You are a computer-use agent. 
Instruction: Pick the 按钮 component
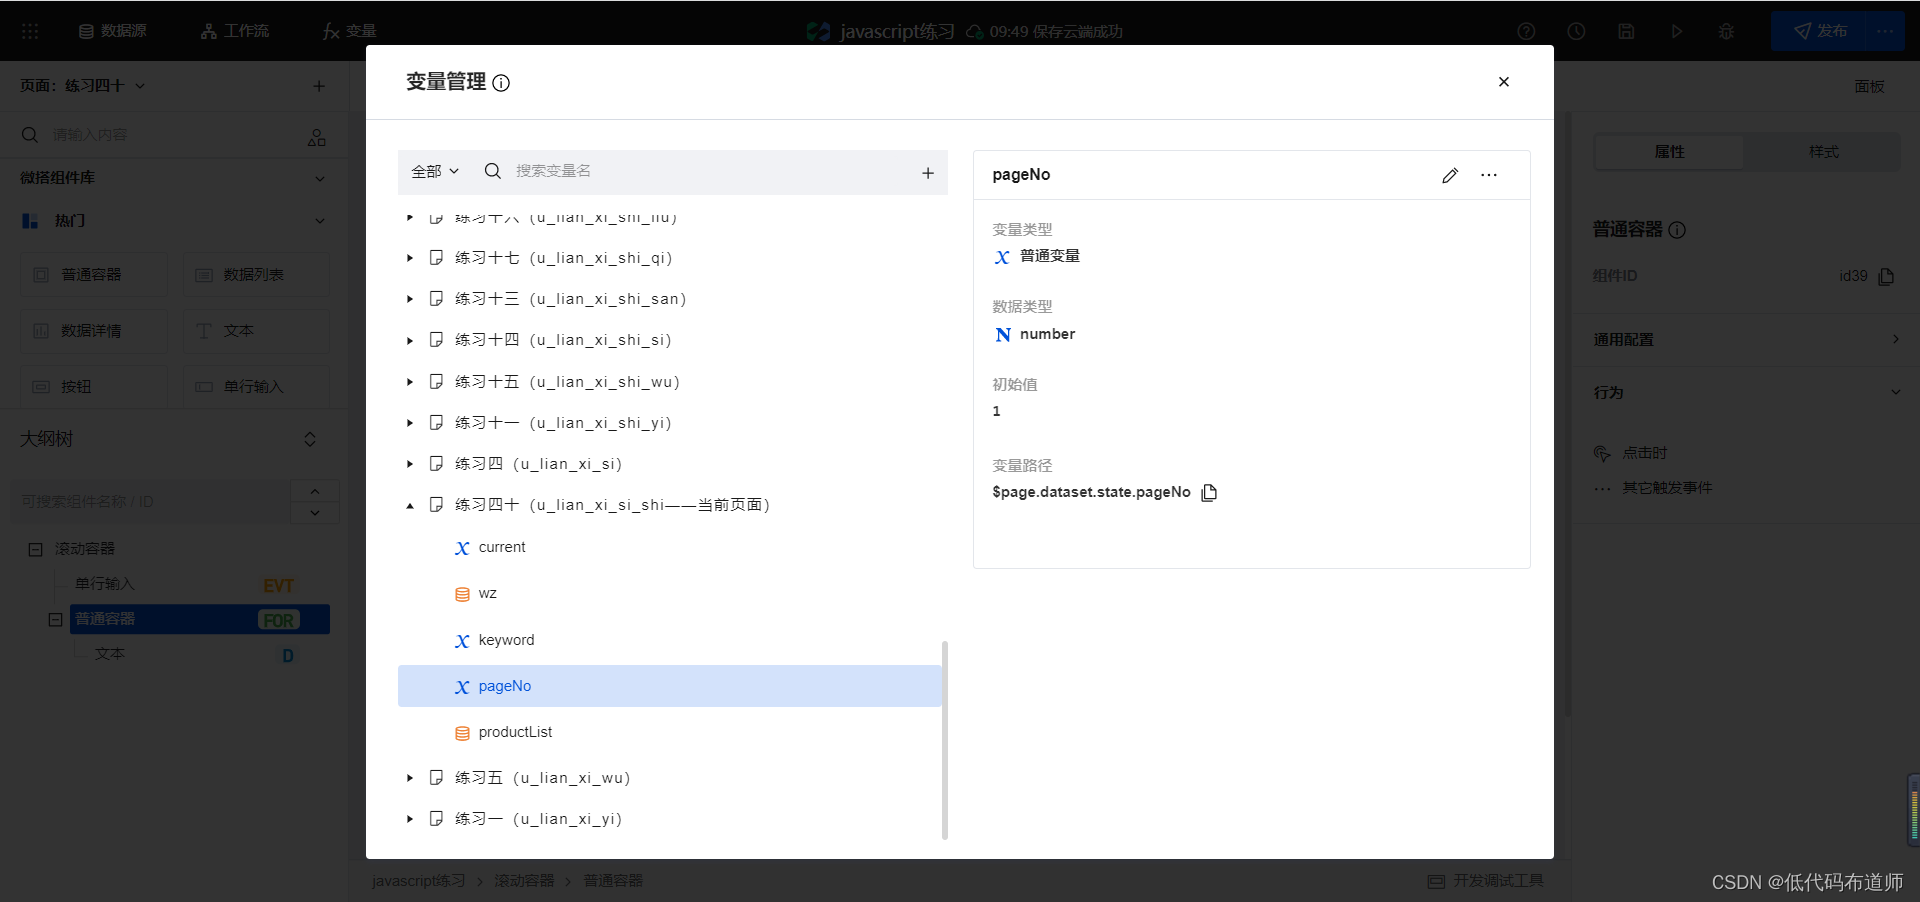[94, 387]
